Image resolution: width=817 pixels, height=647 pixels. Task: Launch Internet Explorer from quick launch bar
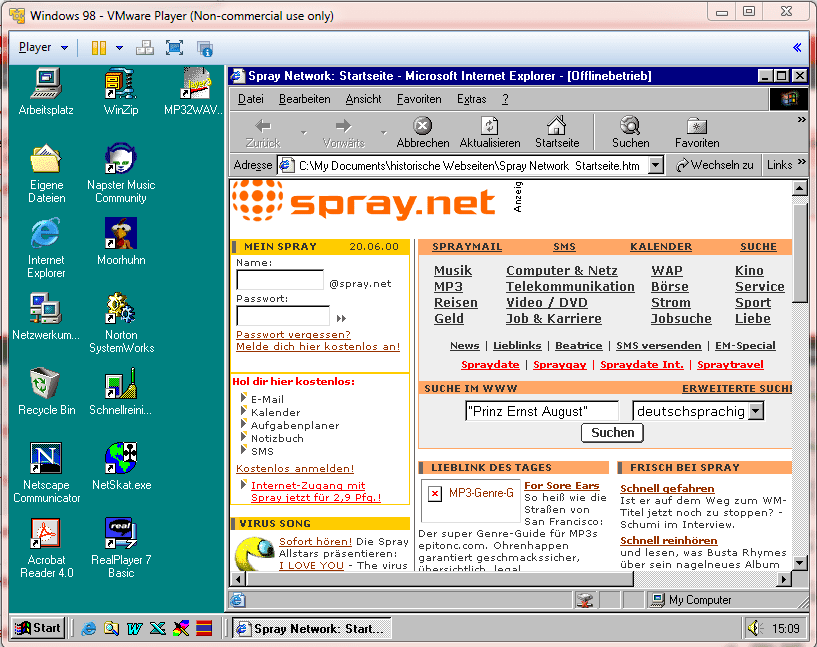coord(89,628)
